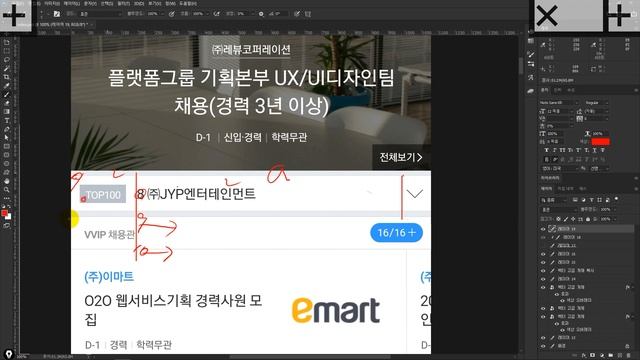Create a new group folder icon
The image size is (640, 360).
pos(611,356)
